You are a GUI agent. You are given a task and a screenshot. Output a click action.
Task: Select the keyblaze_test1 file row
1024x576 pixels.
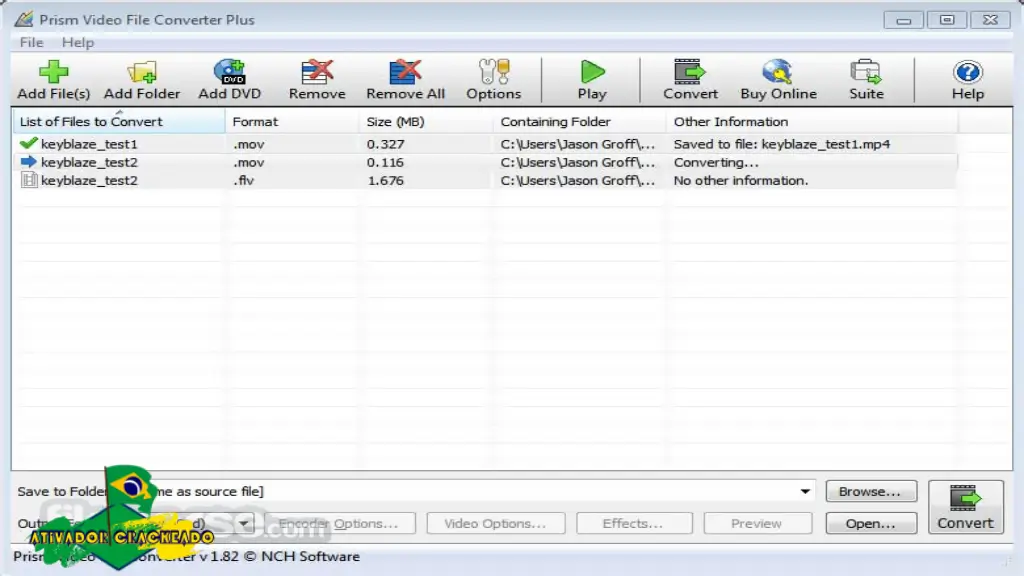tap(485, 144)
